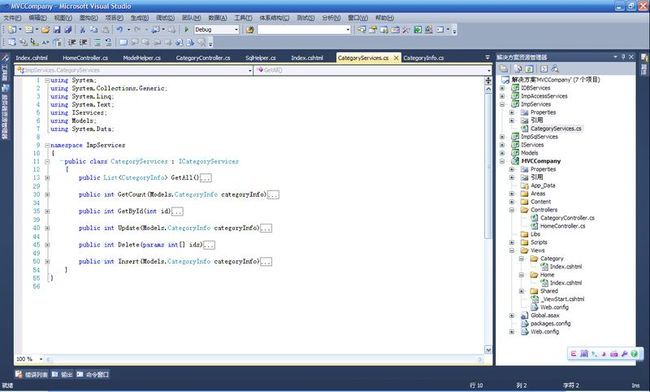The image size is (650, 392).
Task: Select CategoryServices.cs in Solution Explorer
Action: [556, 128]
